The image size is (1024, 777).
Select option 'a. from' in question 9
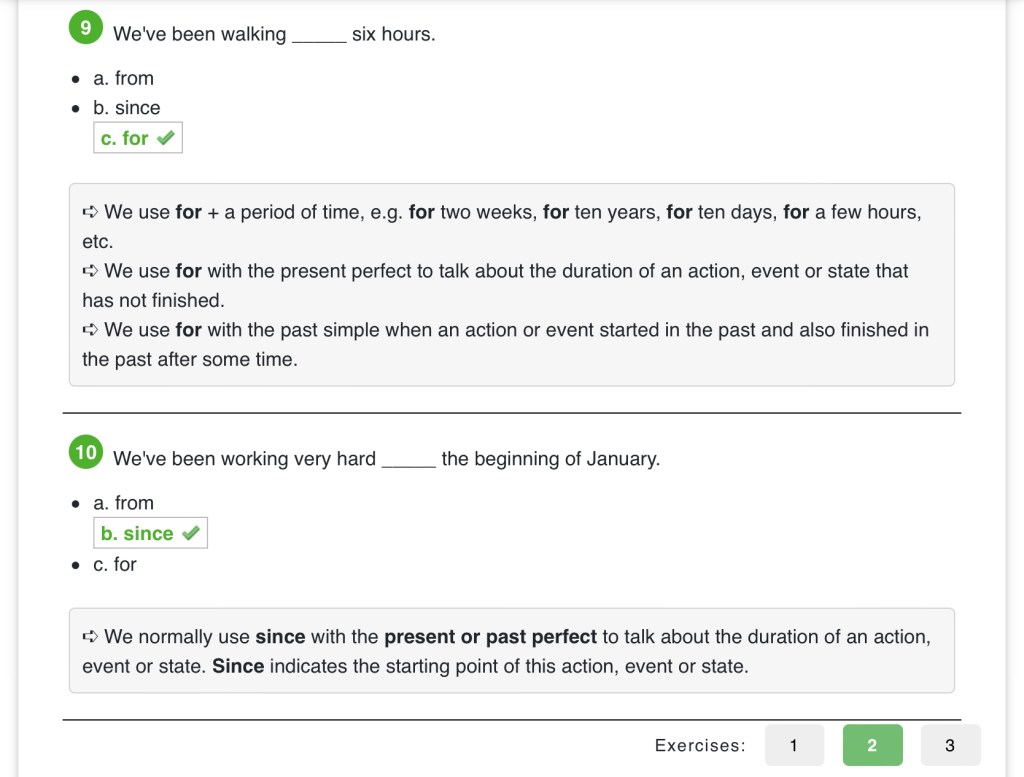tap(123, 78)
